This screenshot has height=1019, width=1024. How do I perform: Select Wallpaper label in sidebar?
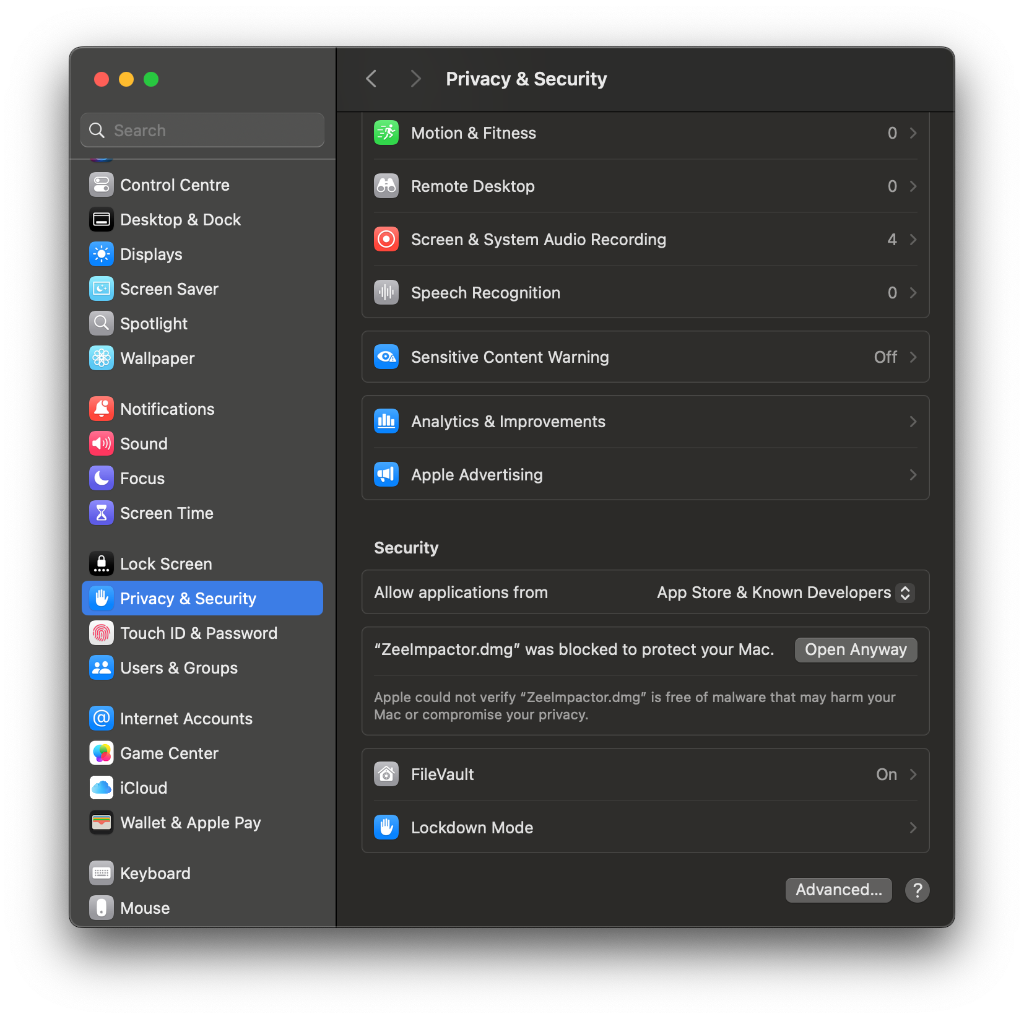tap(157, 358)
